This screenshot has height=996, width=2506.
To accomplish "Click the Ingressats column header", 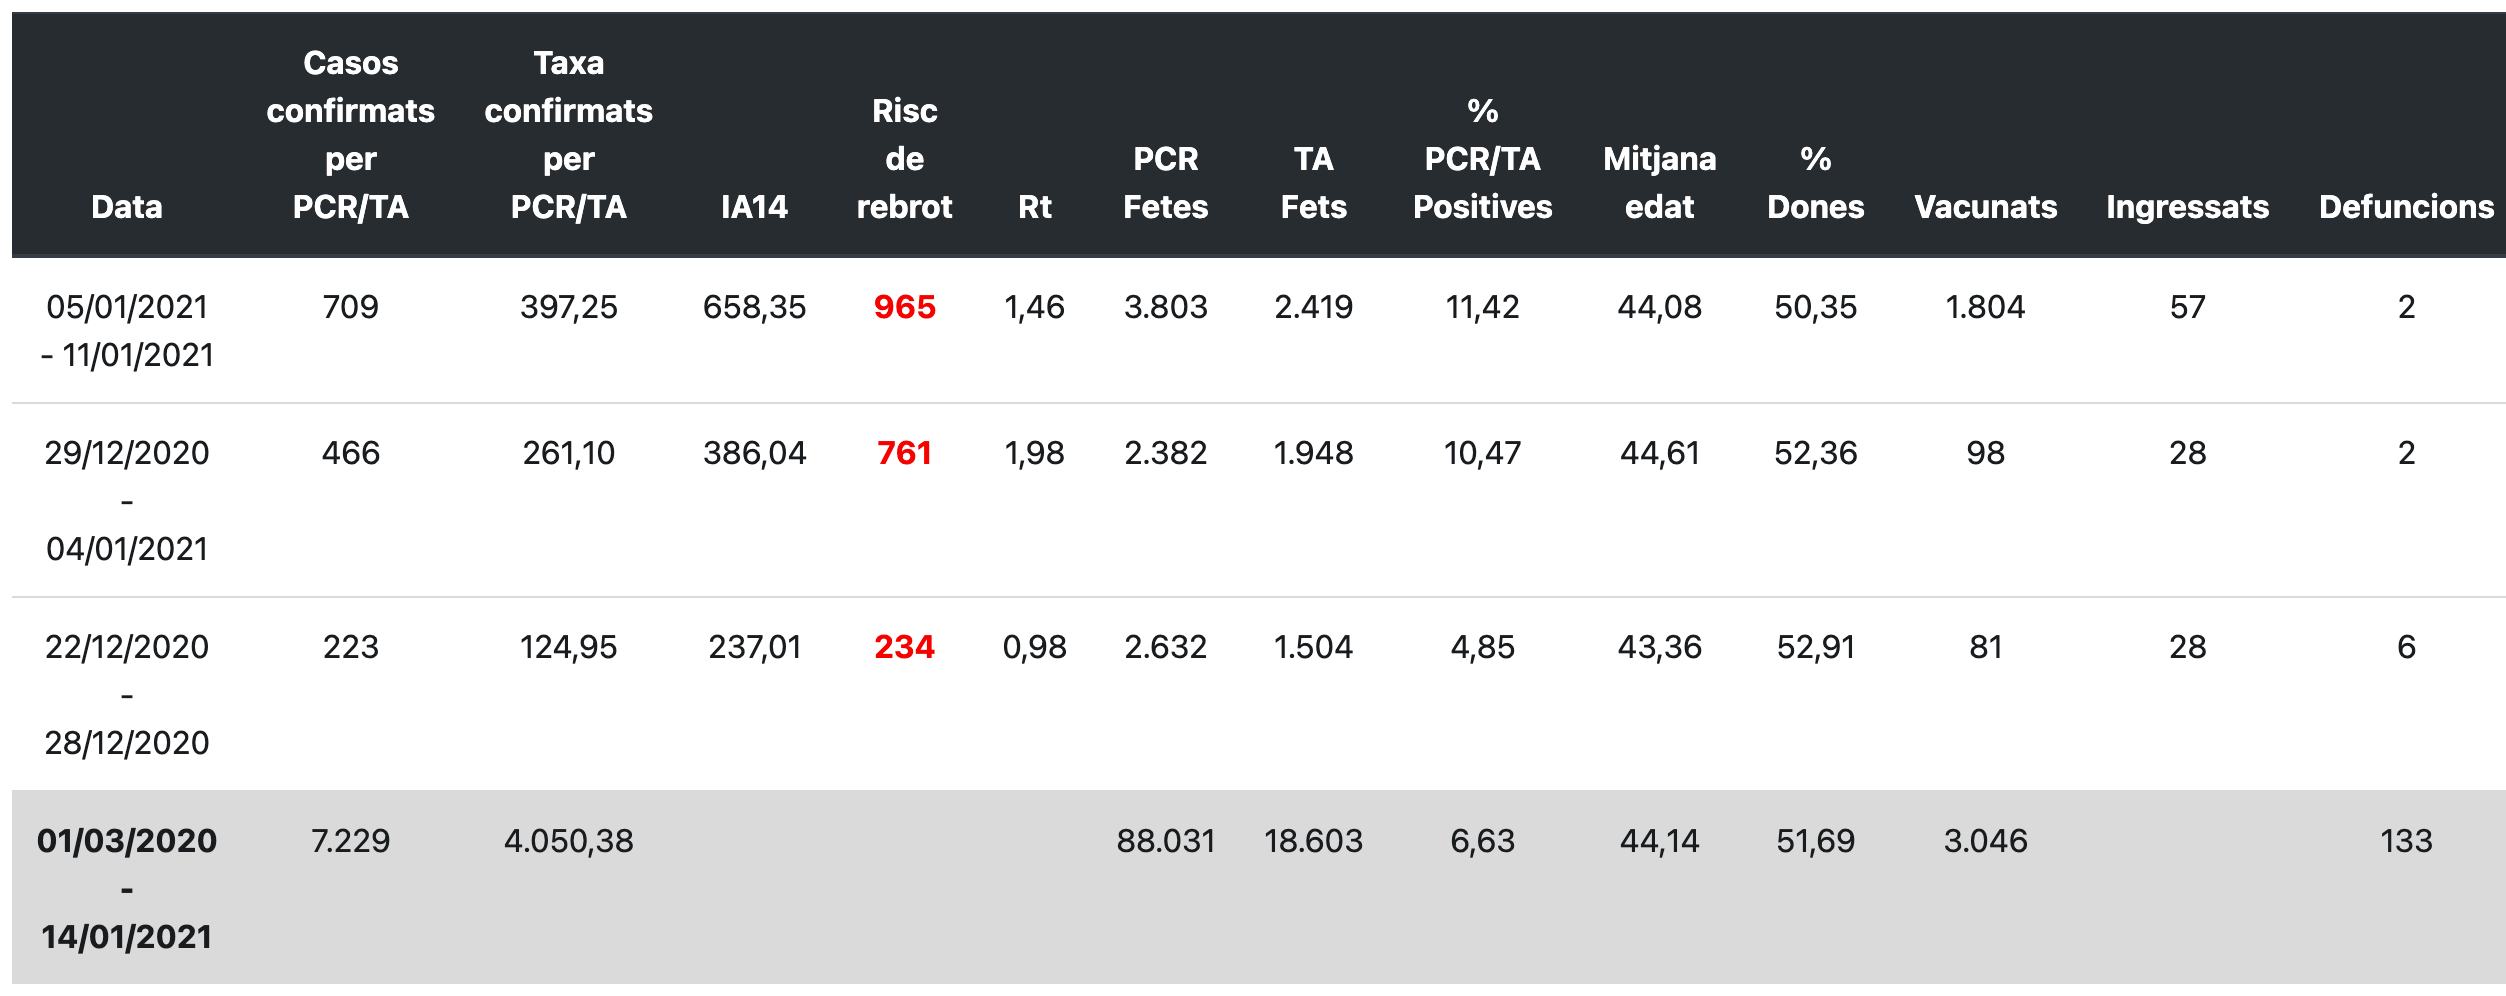I will coord(2187,207).
